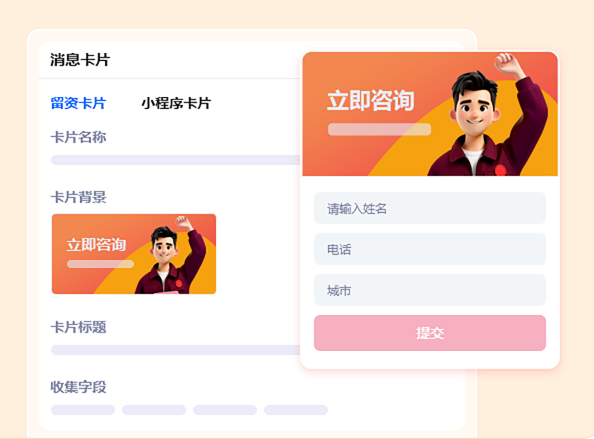This screenshot has height=439, width=594.
Task: Select the second 收集字段 pill
Action: 154,410
